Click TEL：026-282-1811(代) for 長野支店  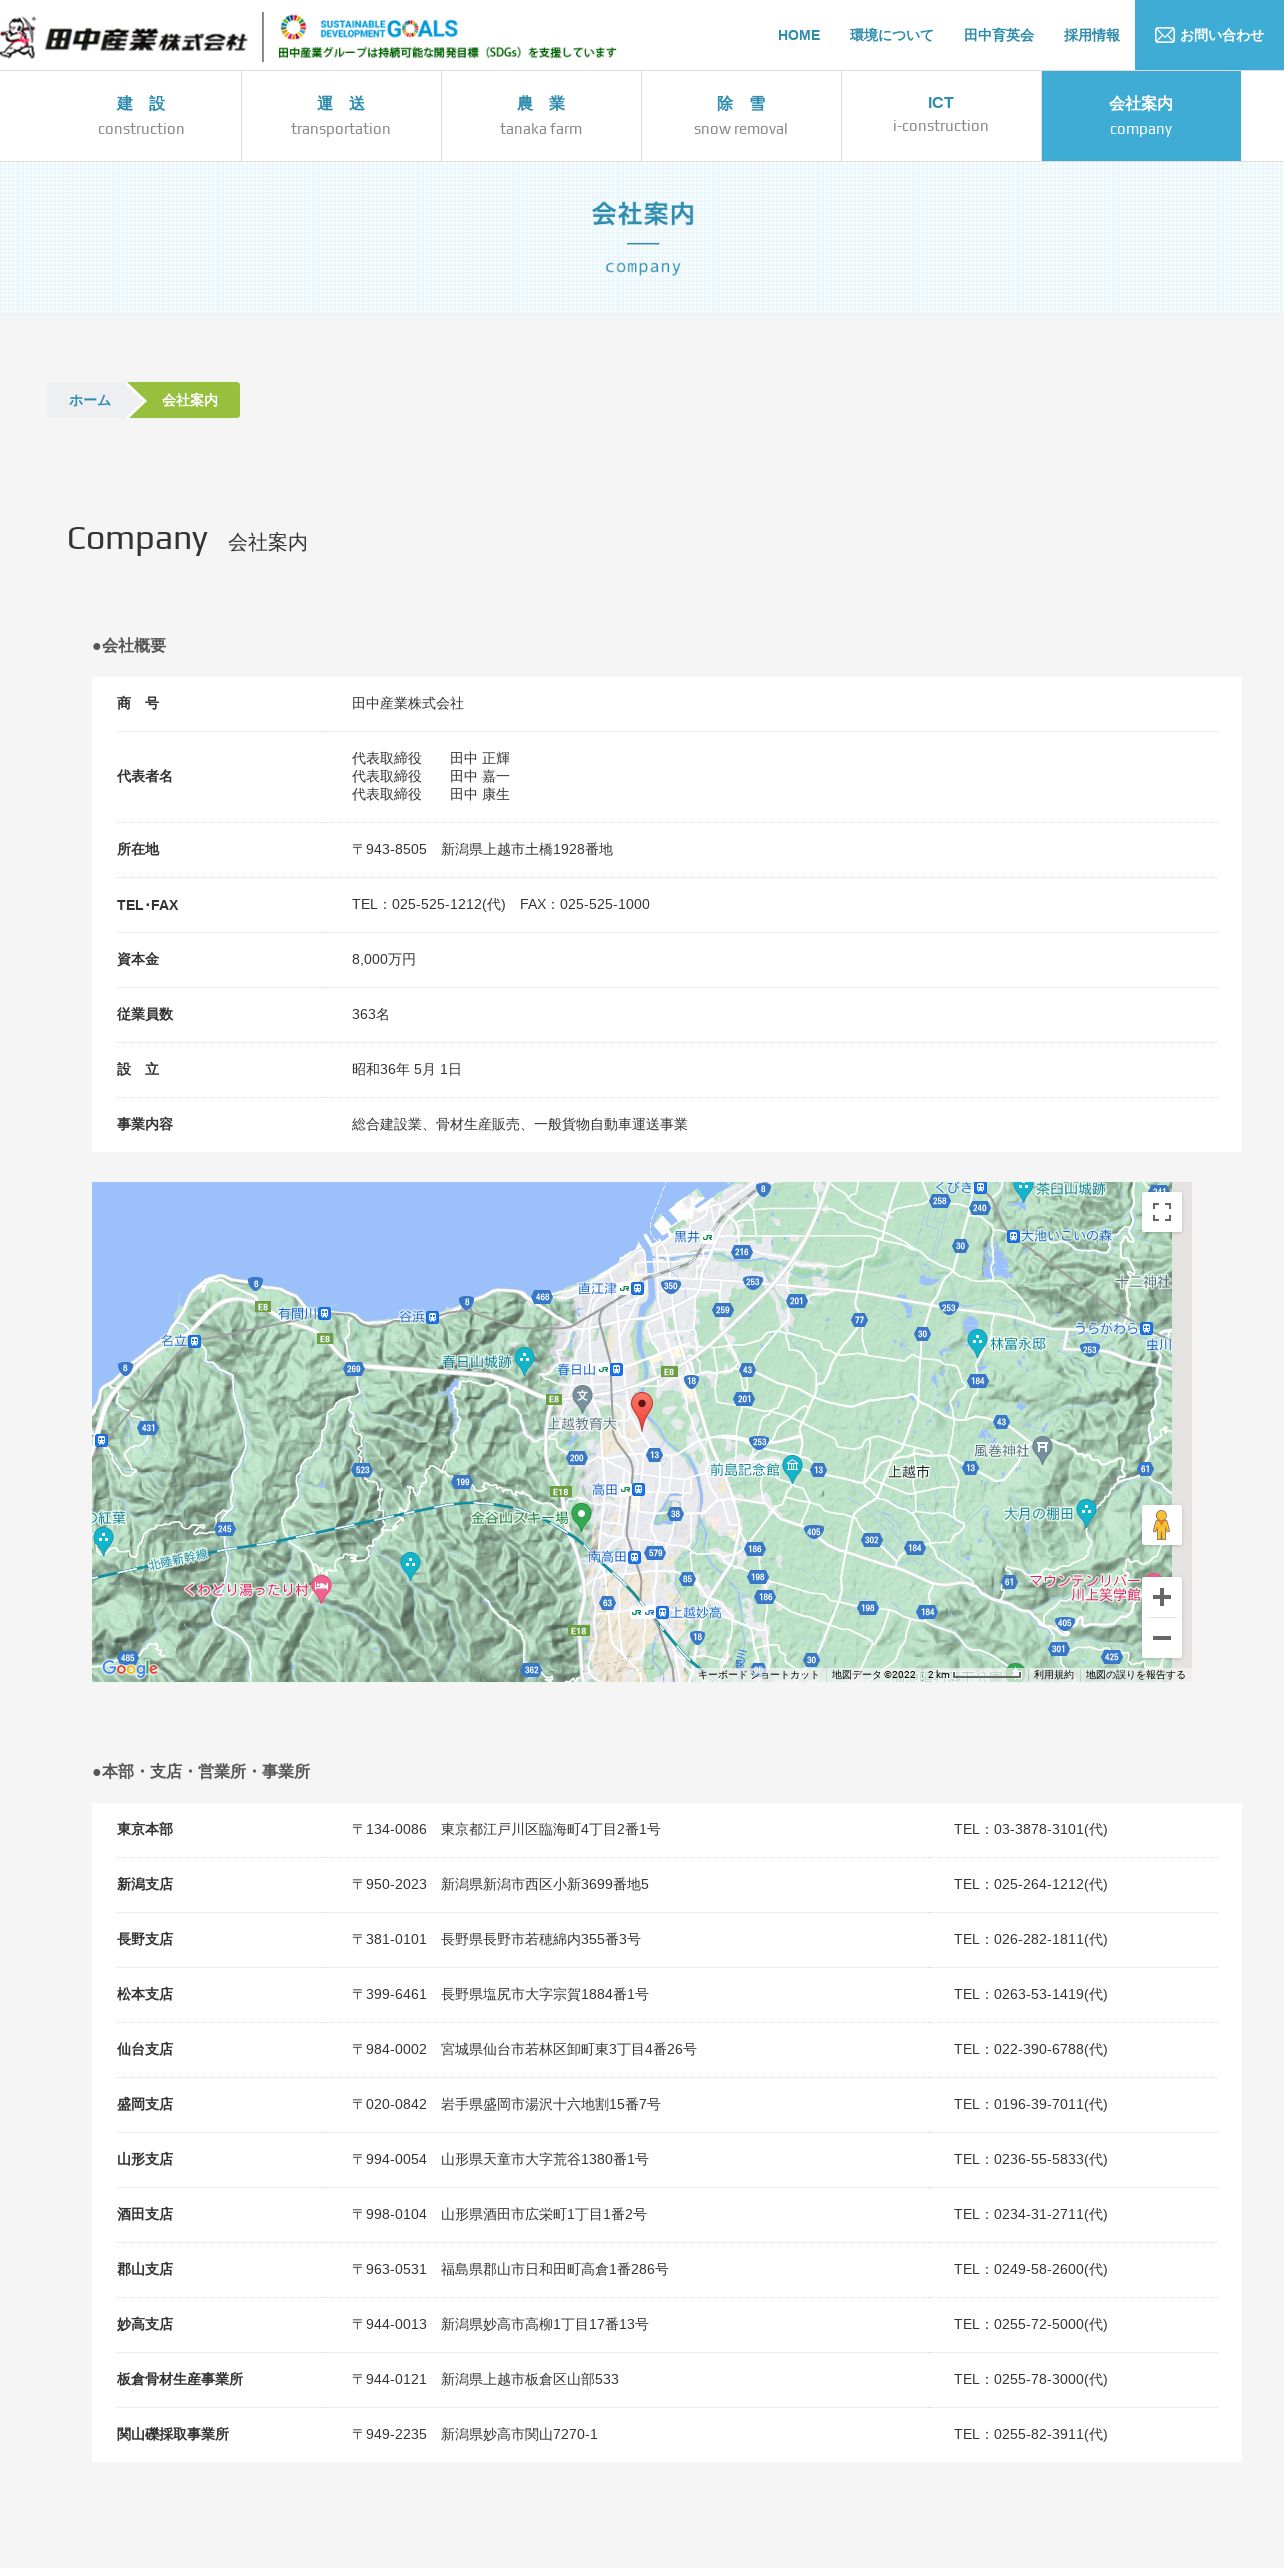coord(1031,1939)
